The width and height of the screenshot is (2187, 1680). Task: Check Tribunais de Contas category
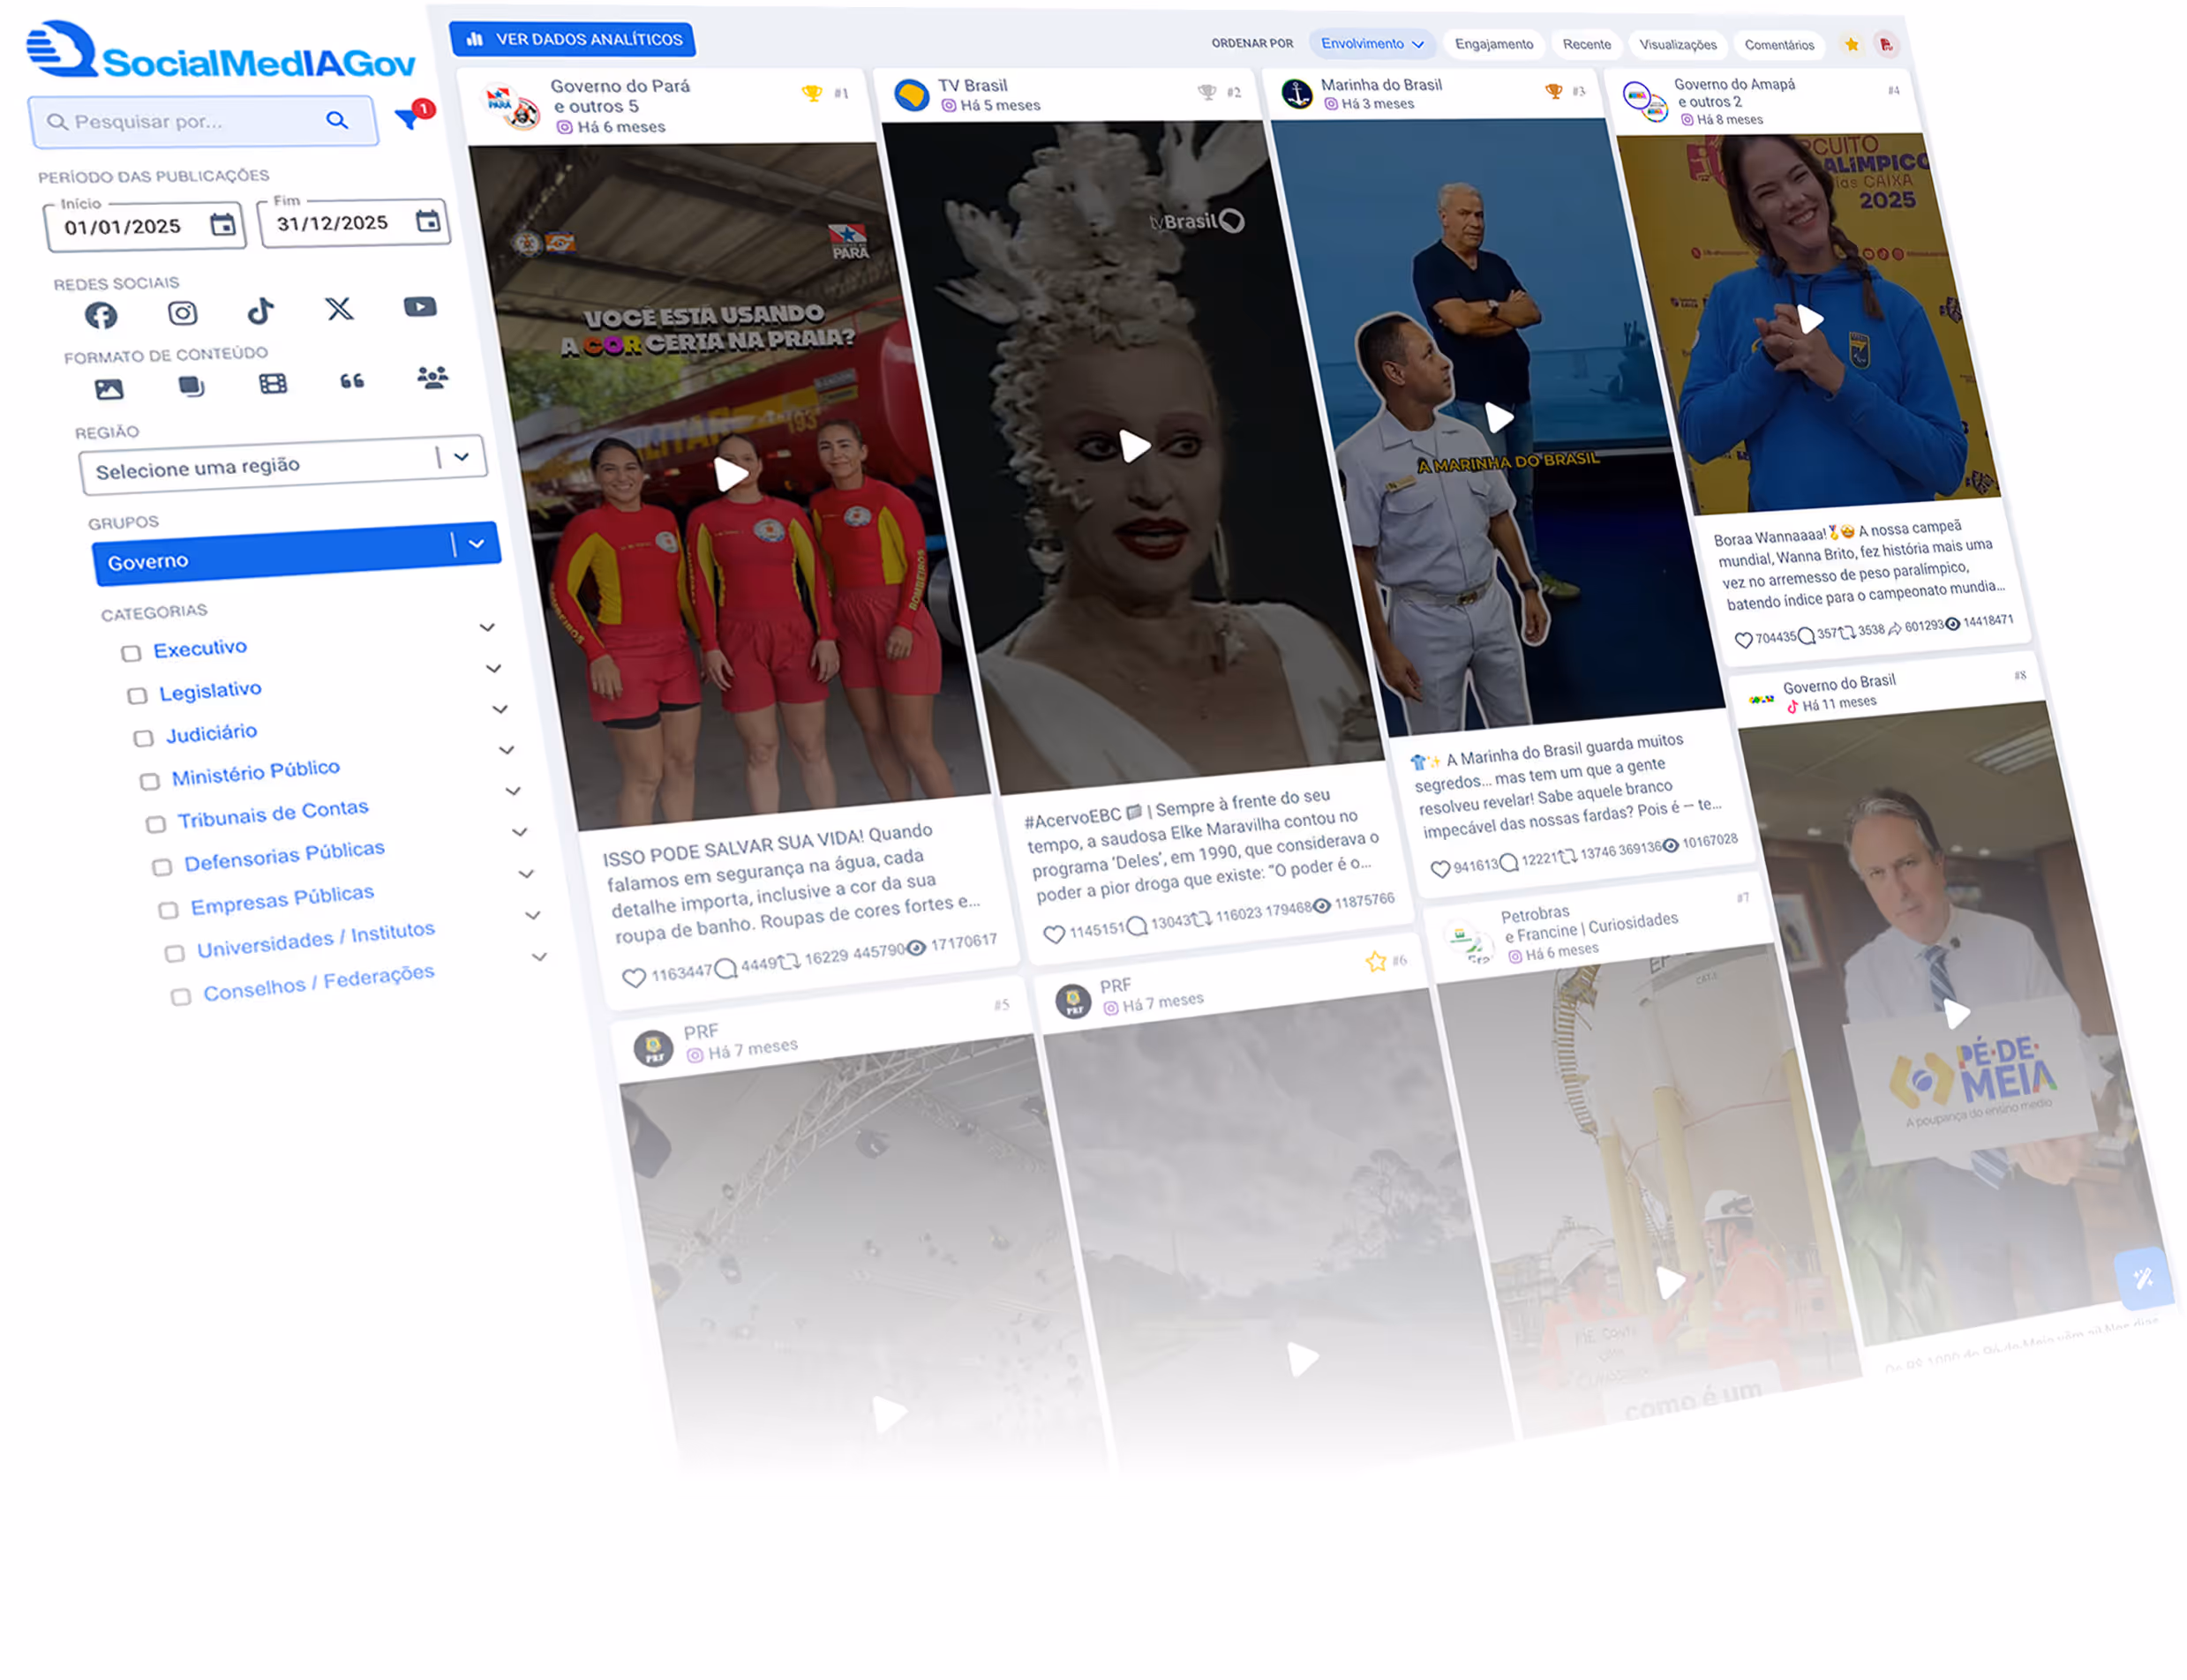tap(155, 824)
